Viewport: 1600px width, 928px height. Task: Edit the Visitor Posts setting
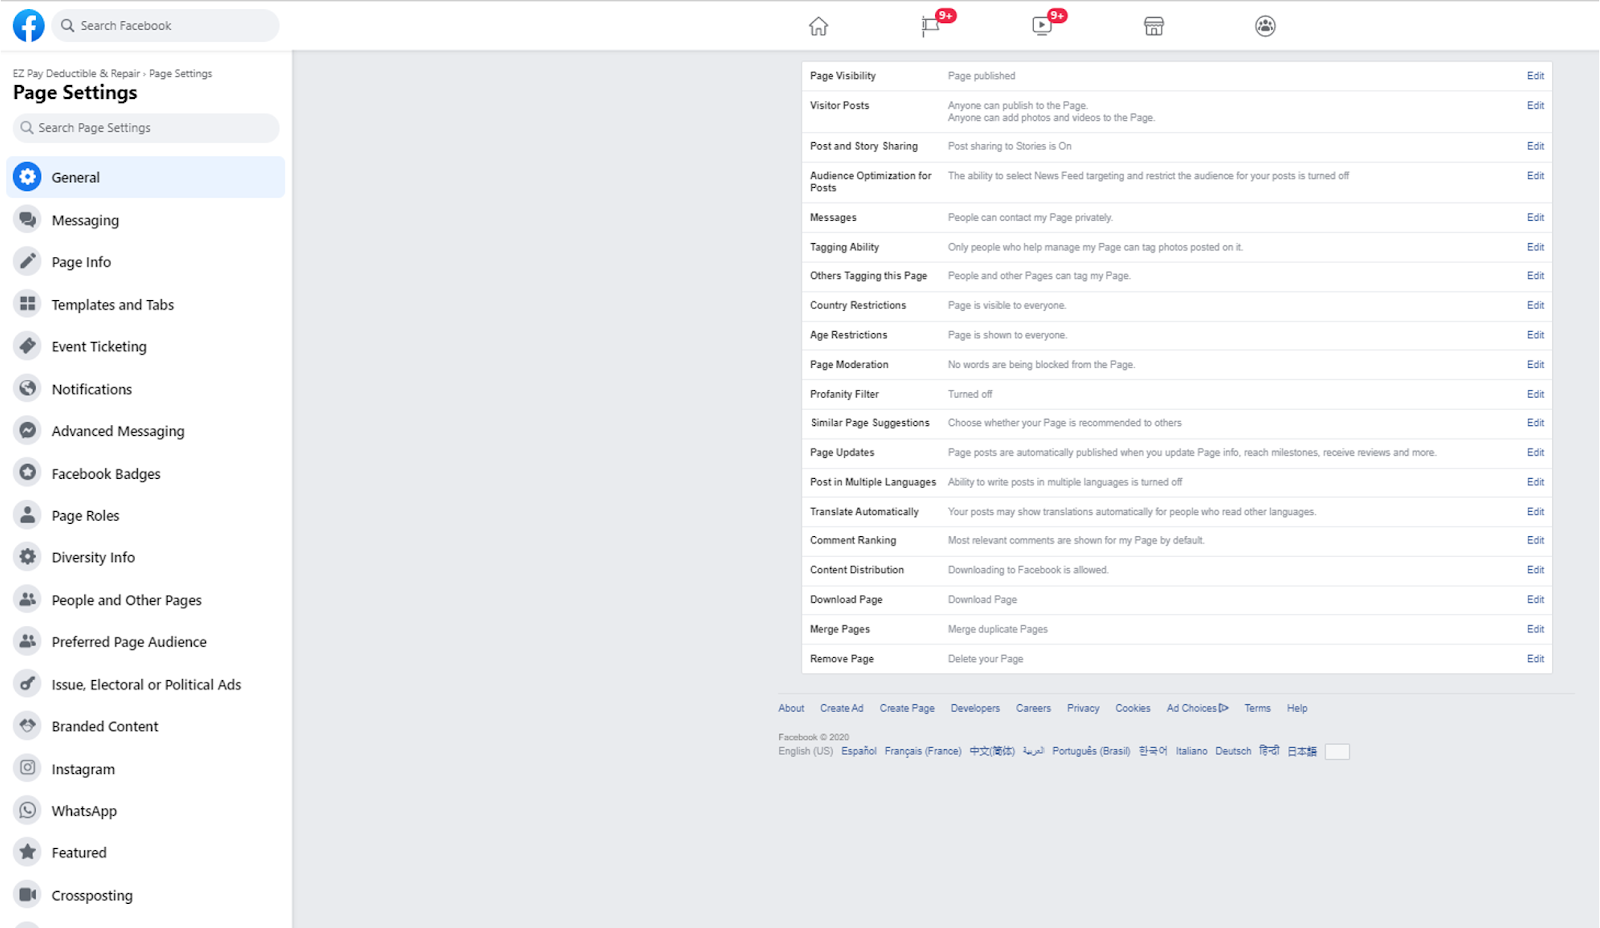1535,105
